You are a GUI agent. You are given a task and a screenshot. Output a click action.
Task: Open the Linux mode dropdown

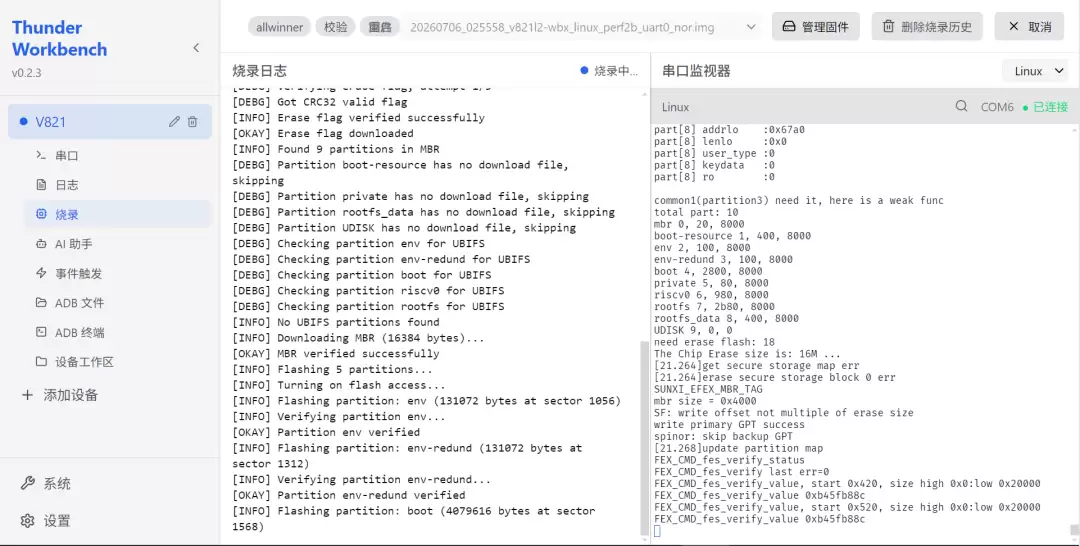pos(1039,71)
